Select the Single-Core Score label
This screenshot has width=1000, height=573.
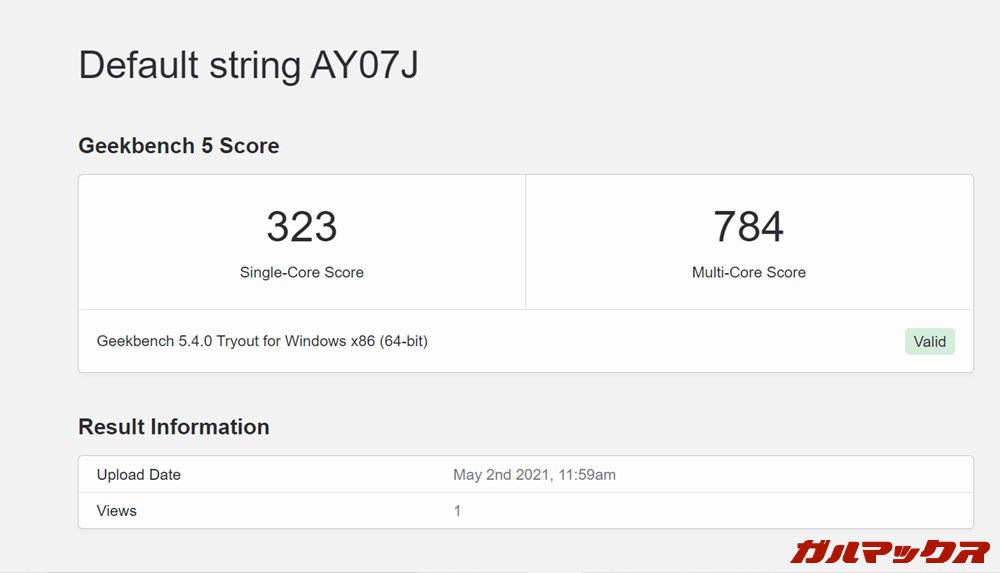(x=301, y=272)
